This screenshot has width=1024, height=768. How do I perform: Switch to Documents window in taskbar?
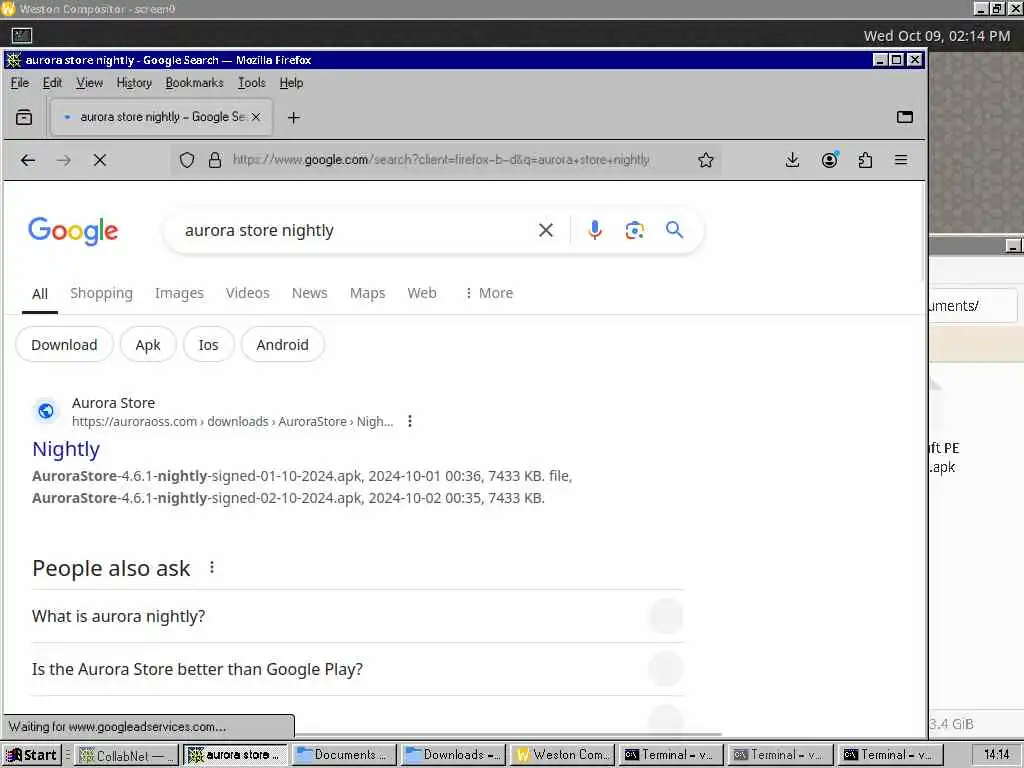[x=344, y=756]
